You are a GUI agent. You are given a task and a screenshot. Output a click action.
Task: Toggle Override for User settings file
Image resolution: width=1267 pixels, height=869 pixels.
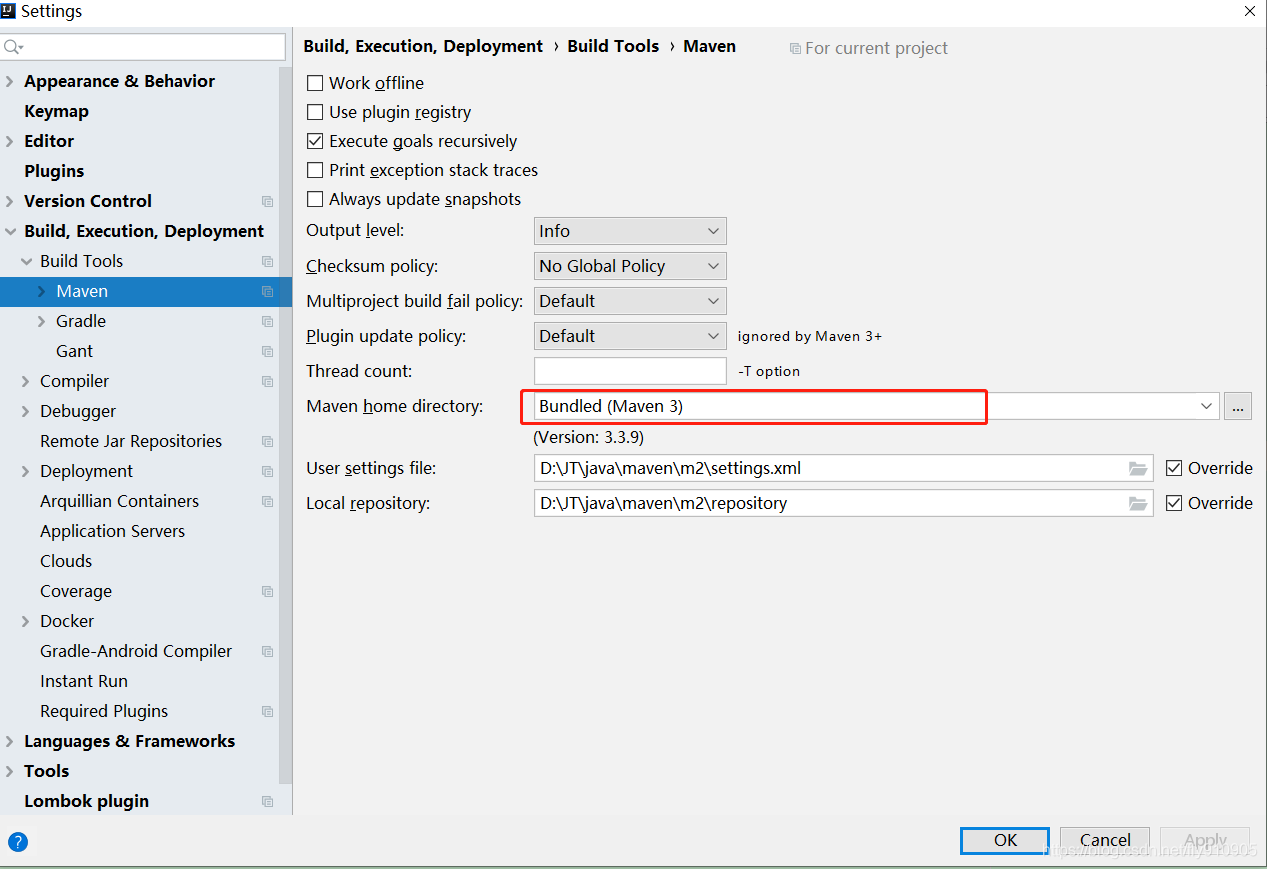[x=1174, y=468]
